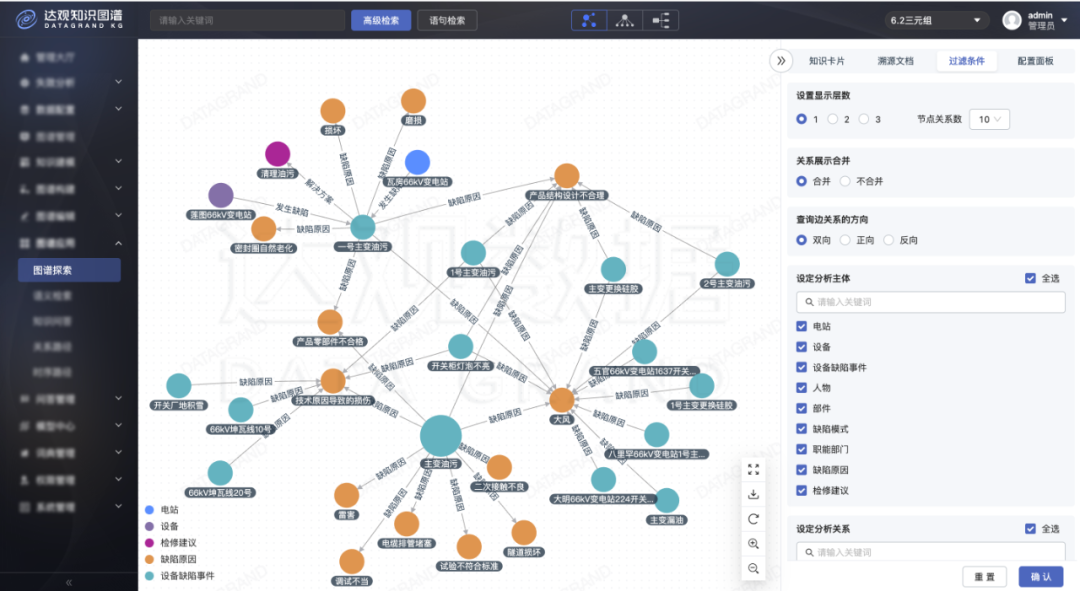Choose the 不合并 relation display option

click(845, 181)
